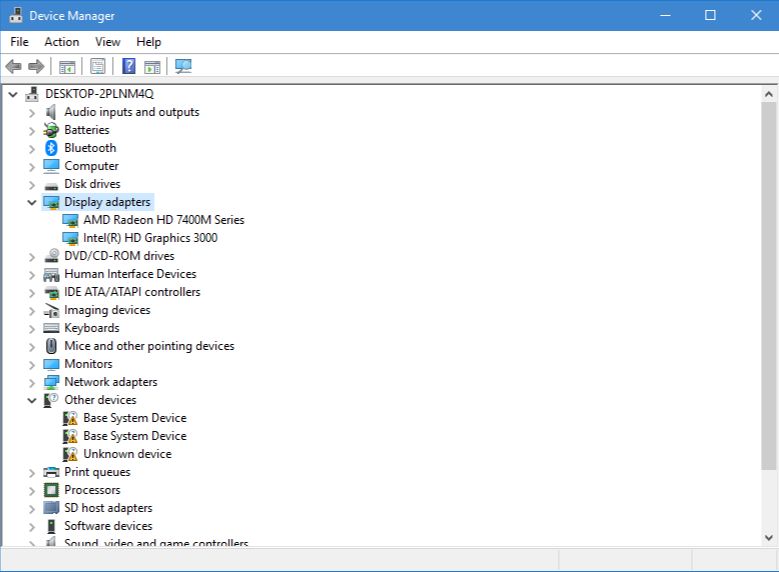The width and height of the screenshot is (779, 572).
Task: Select the Software devices label
Action: click(x=108, y=526)
